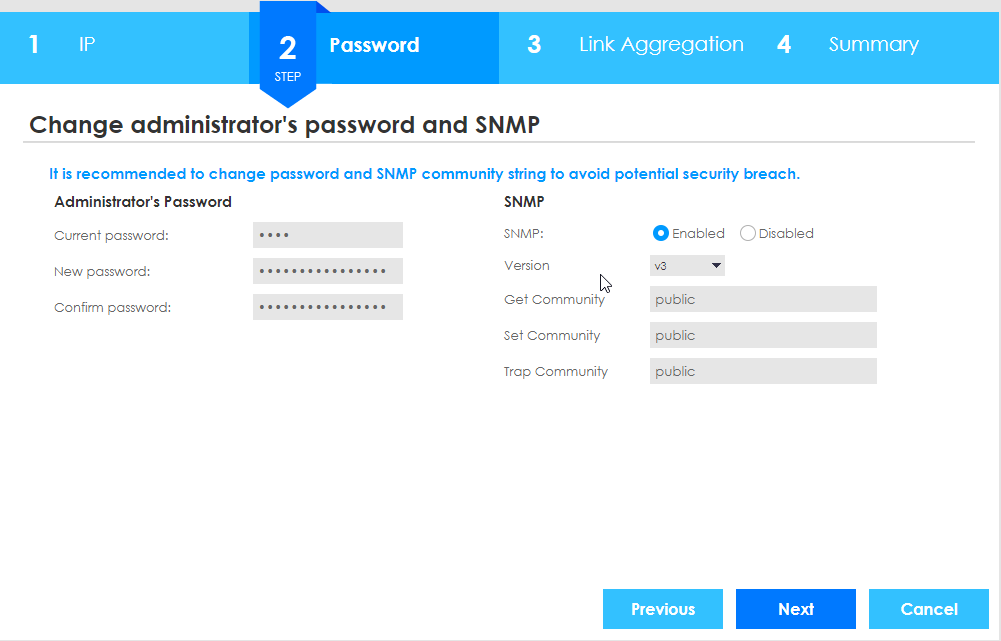
Task: Cancel the setup wizard
Action: (x=929, y=609)
